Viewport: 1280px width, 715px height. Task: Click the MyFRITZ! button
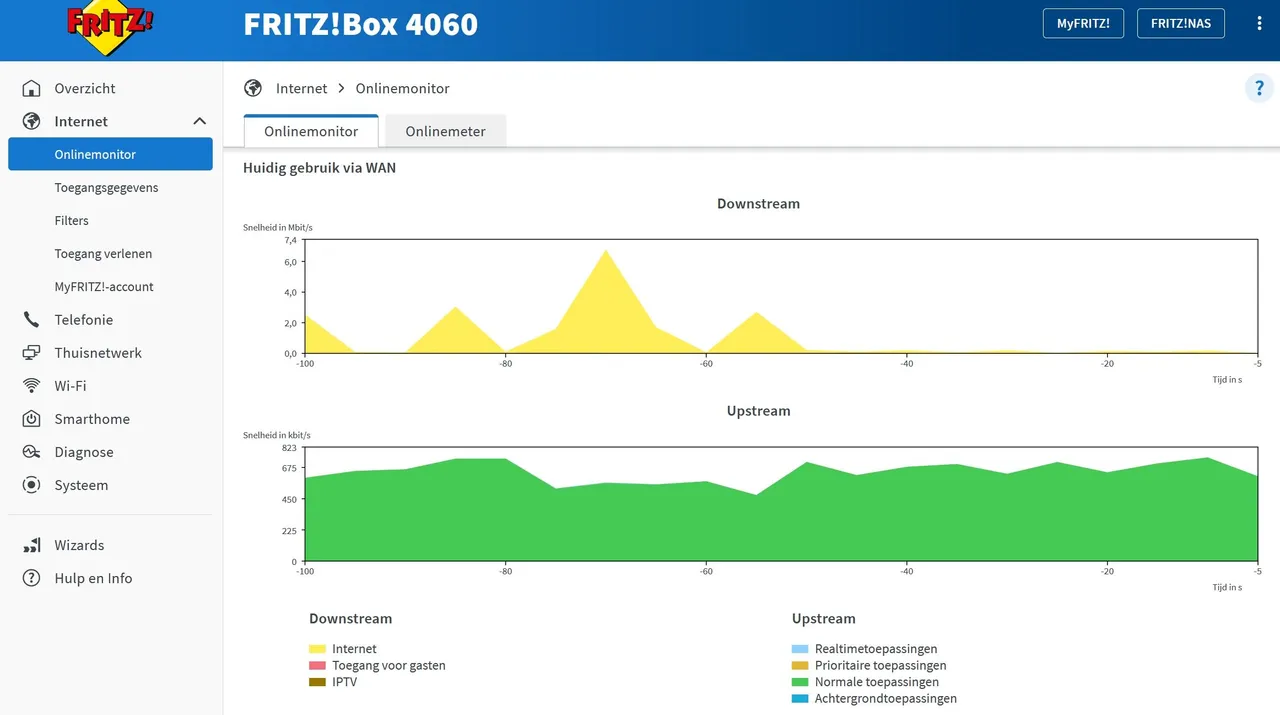pyautogui.click(x=1083, y=24)
